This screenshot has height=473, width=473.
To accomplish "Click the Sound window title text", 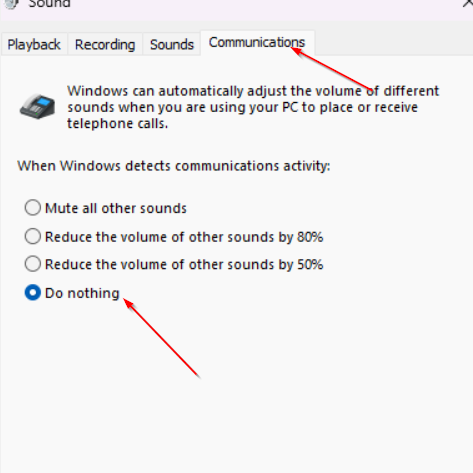I will [x=49, y=4].
